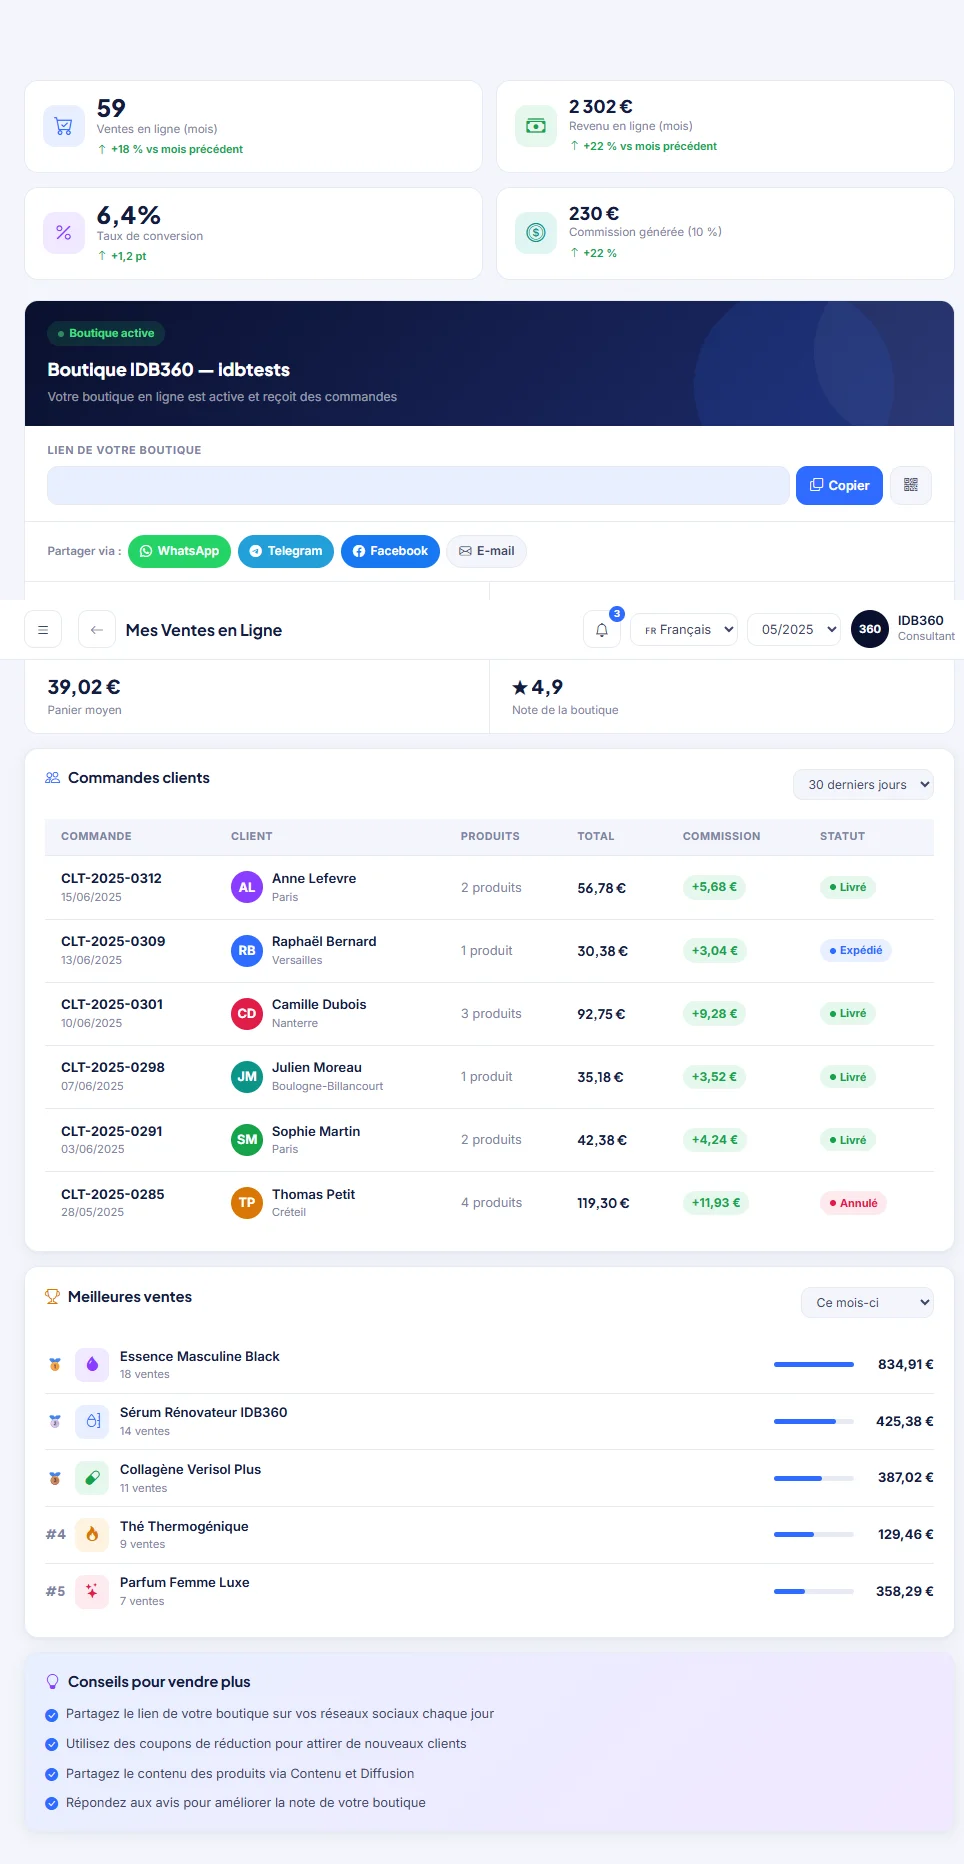Open the hamburger menu icon
The image size is (964, 1864).
(43, 630)
